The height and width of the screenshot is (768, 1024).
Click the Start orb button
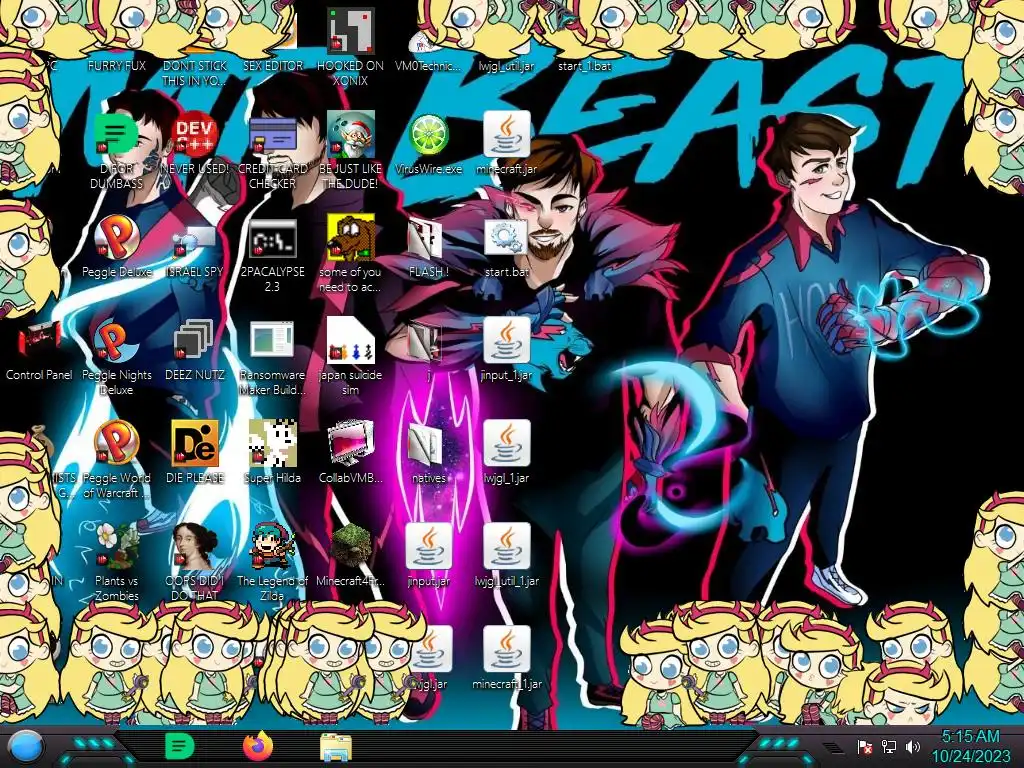point(26,747)
